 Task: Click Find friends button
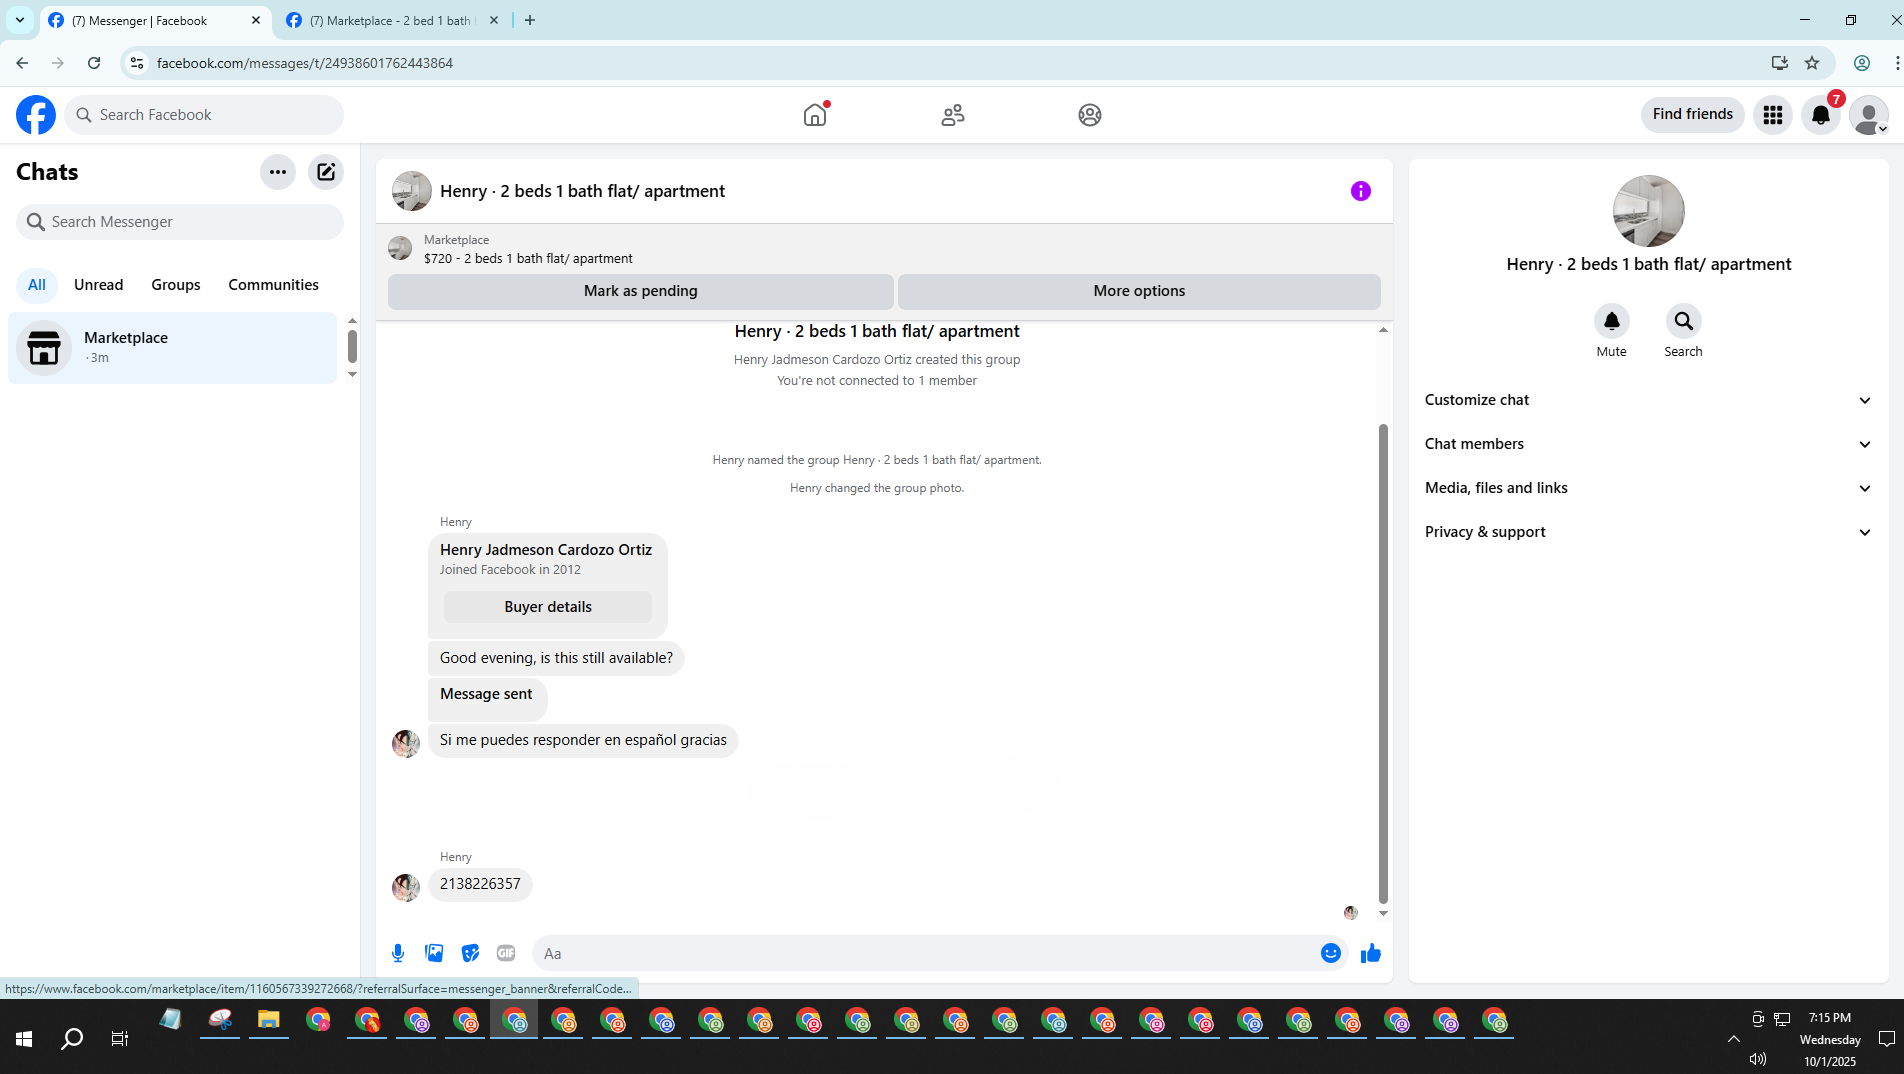[1693, 114]
